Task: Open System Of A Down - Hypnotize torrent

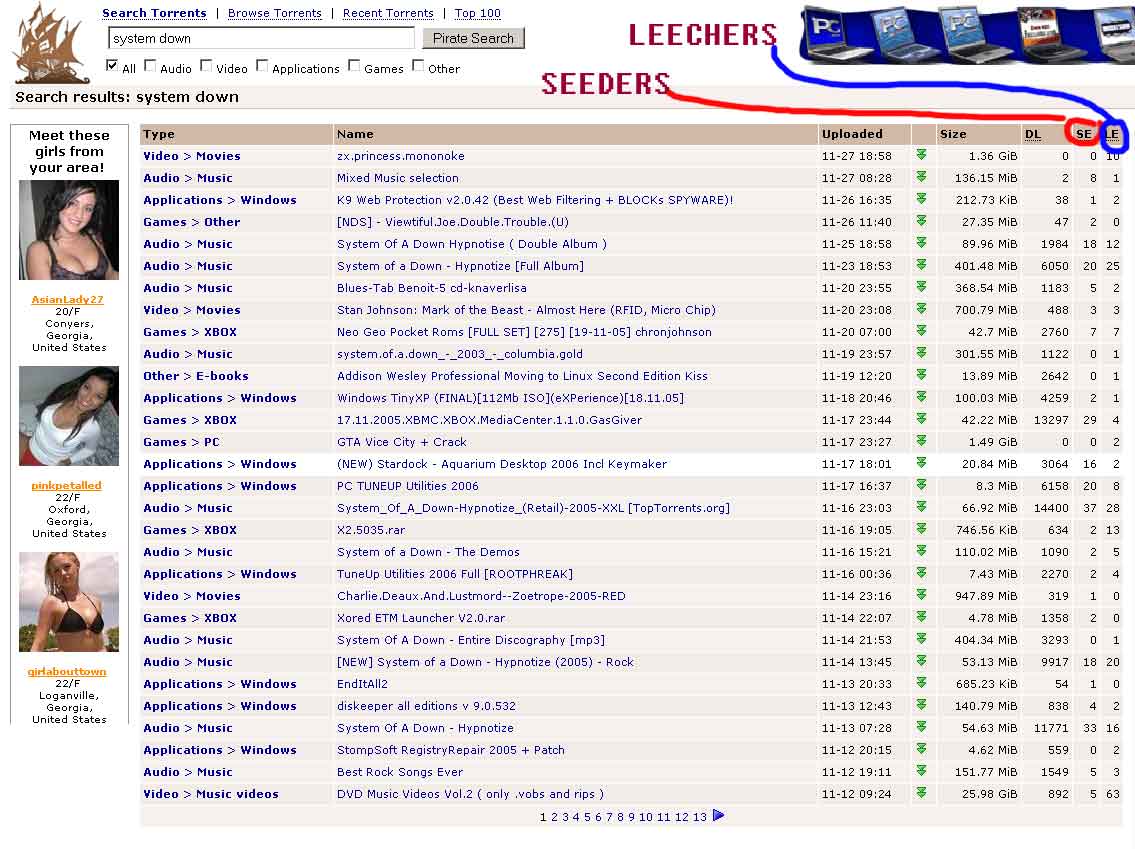Action: coord(425,728)
